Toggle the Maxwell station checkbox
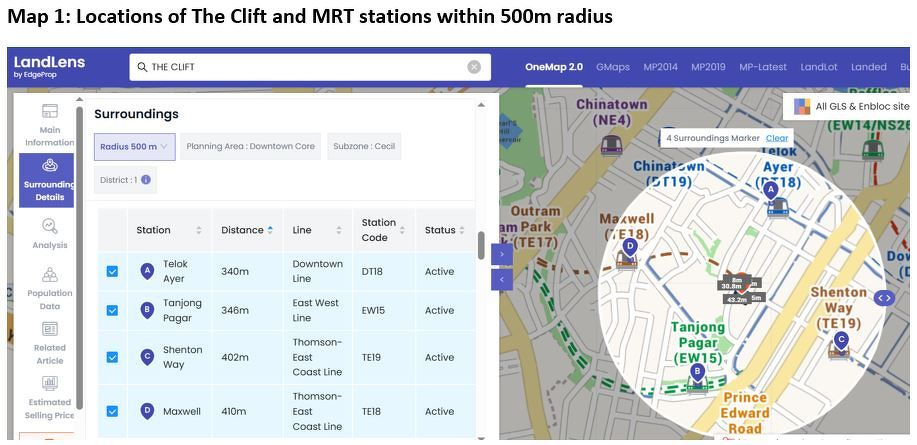Screen dimensions: 917x445 [112, 411]
